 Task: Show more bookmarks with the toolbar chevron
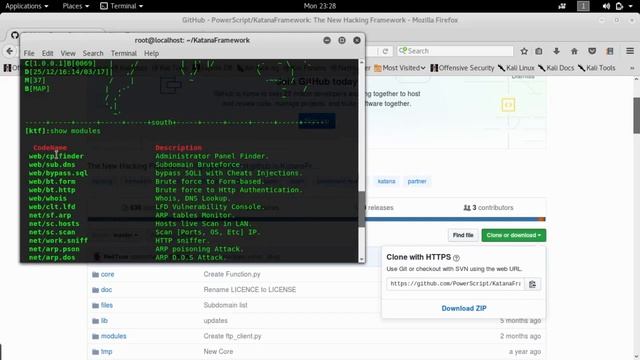[x=632, y=68]
